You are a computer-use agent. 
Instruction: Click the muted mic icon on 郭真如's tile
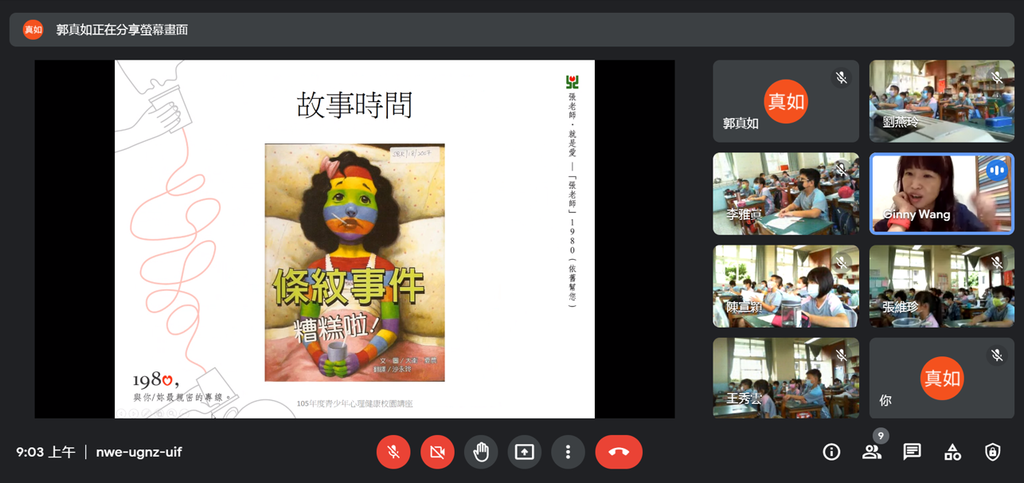(x=841, y=78)
